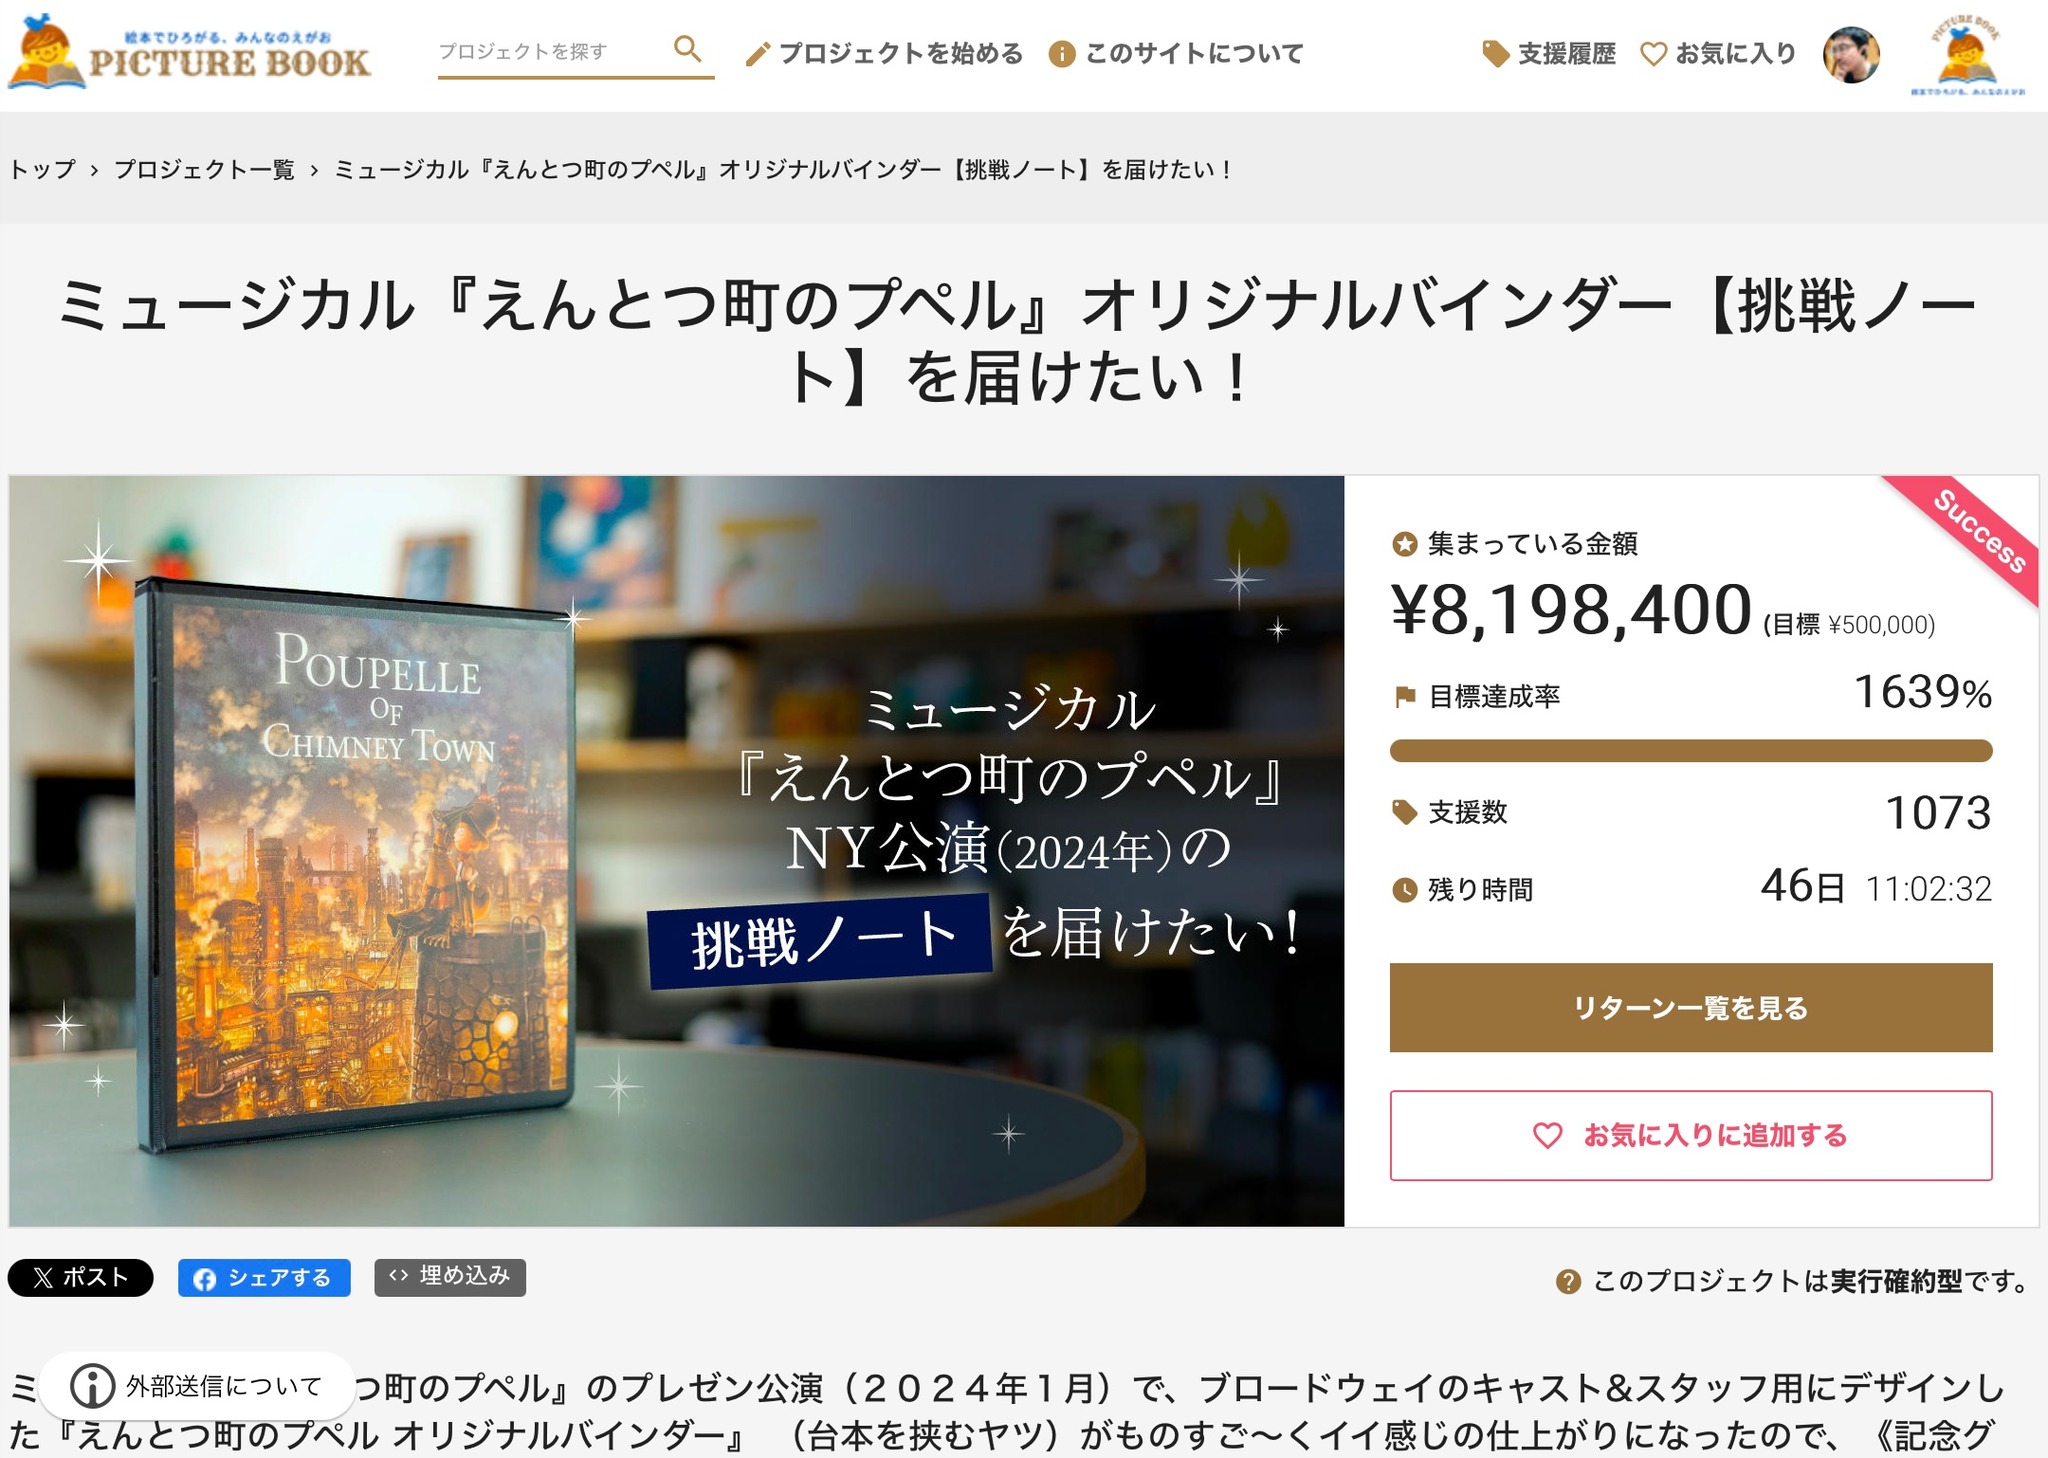This screenshot has height=1458, width=2048.
Task: Open このサイトについて page
Action: click(x=1176, y=54)
